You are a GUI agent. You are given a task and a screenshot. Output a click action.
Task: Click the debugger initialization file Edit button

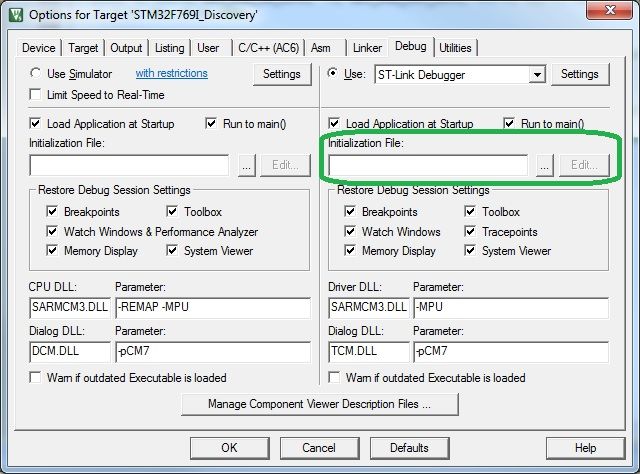pos(584,165)
